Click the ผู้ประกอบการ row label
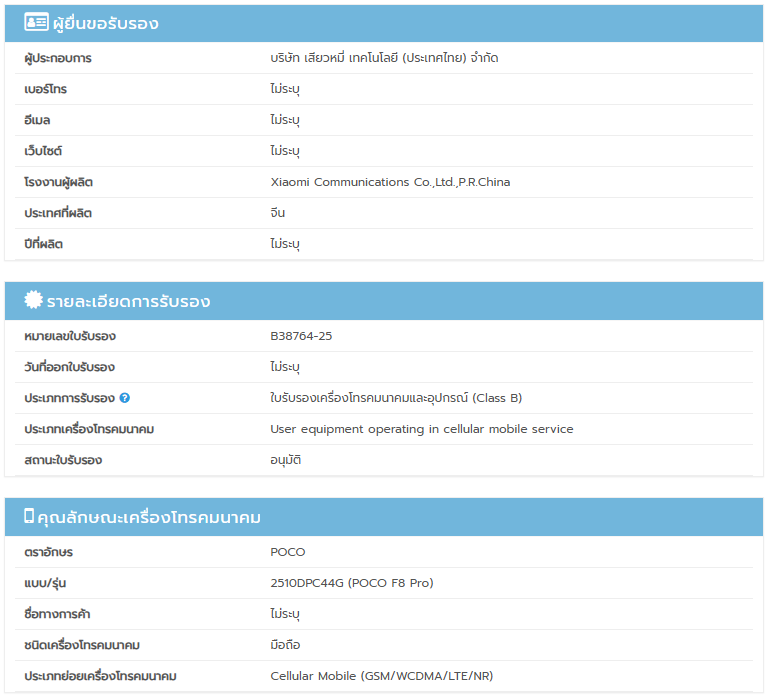 (58, 58)
